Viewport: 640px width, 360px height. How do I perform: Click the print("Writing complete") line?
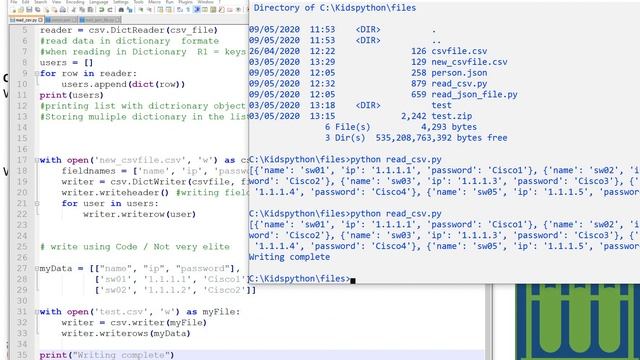tap(107, 355)
